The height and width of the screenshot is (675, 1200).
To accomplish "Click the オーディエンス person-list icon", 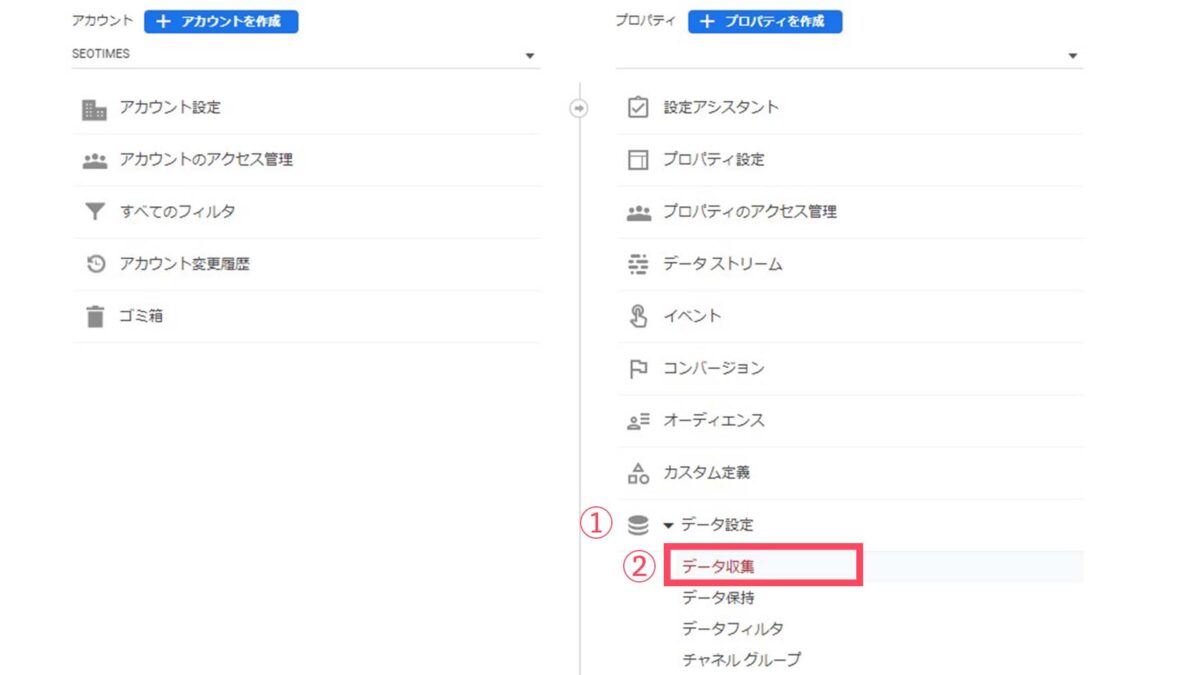I will pyautogui.click(x=637, y=421).
